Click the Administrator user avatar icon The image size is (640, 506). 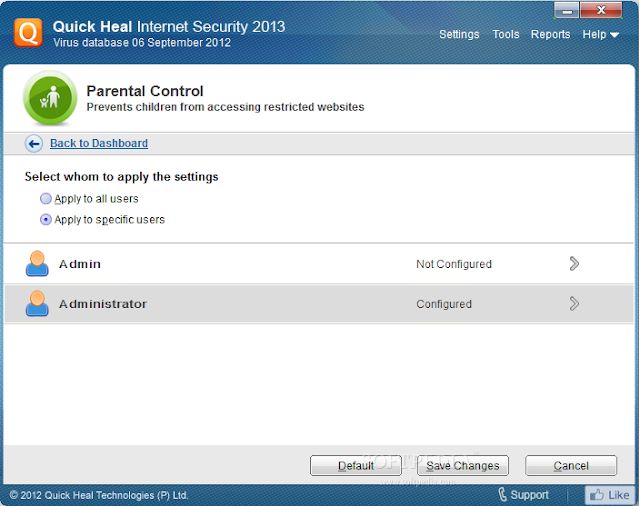pyautogui.click(x=37, y=304)
